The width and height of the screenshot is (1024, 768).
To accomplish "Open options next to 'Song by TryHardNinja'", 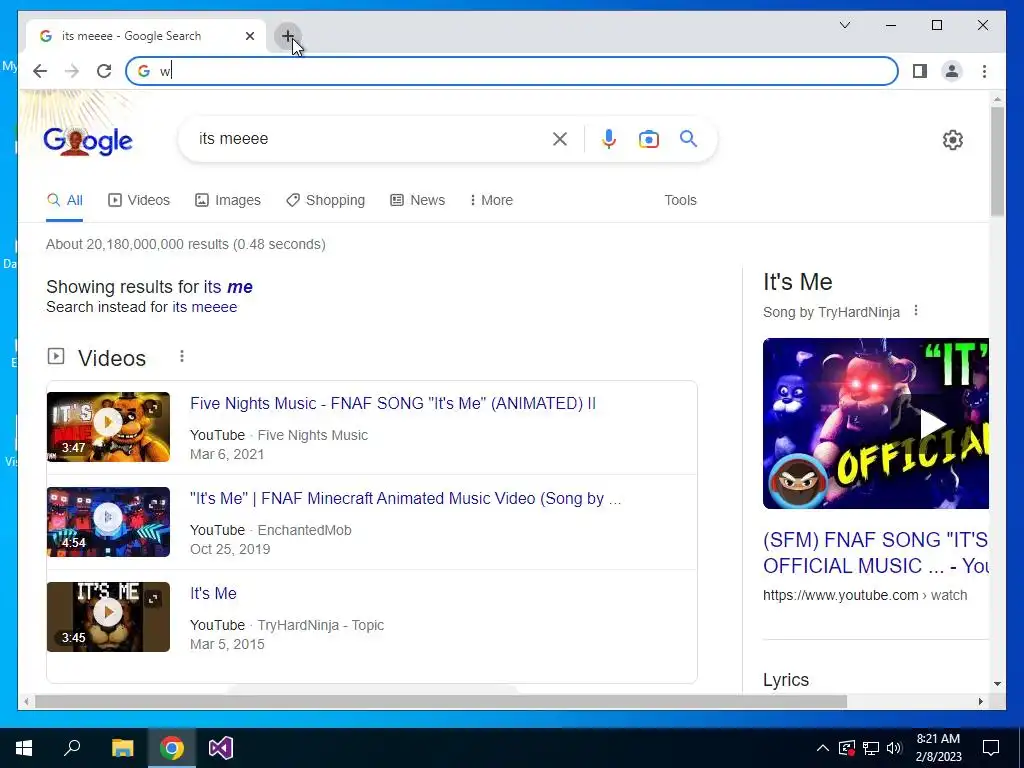I will (916, 311).
